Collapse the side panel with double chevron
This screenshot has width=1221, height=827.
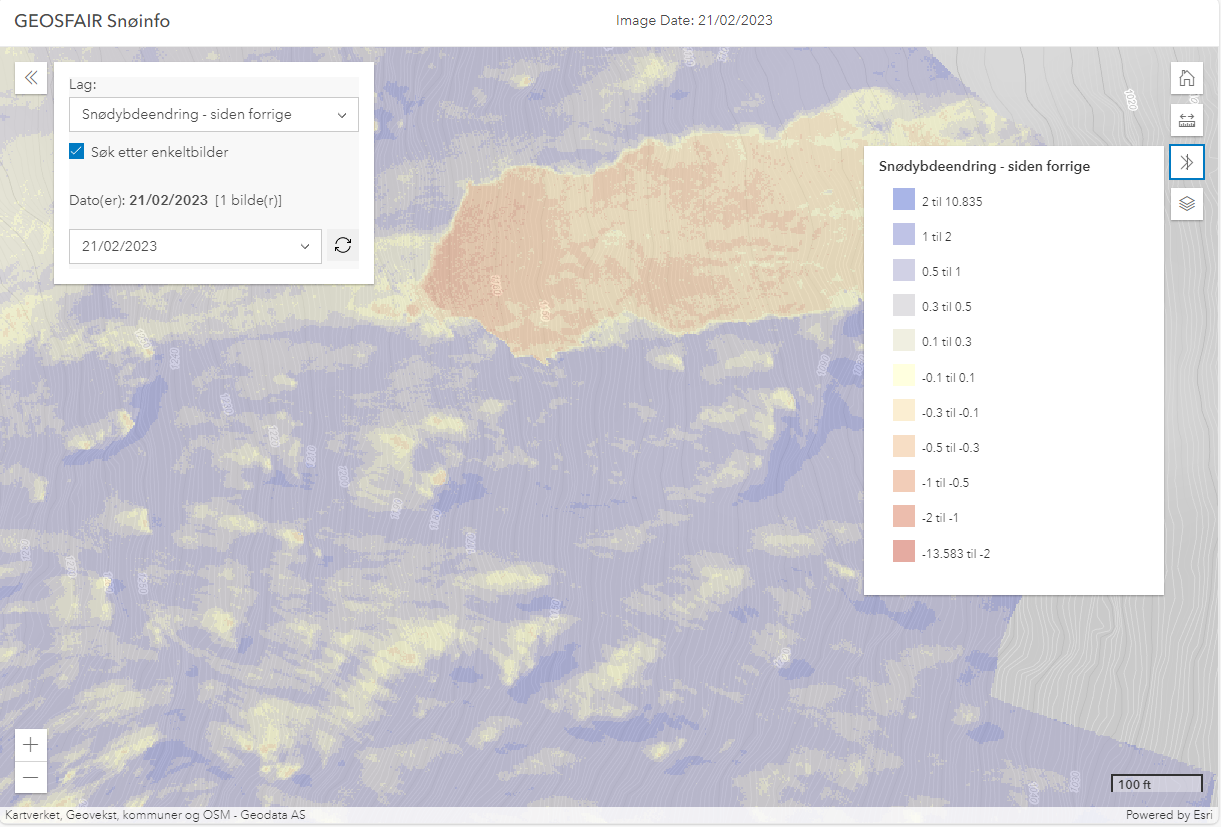pos(31,78)
